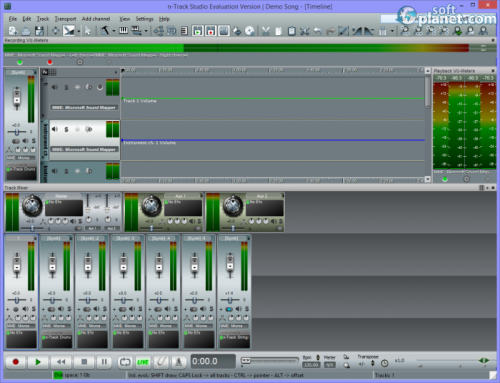Click the Aux 1 send button on master
This screenshot has width=500, height=383.
pos(92,228)
